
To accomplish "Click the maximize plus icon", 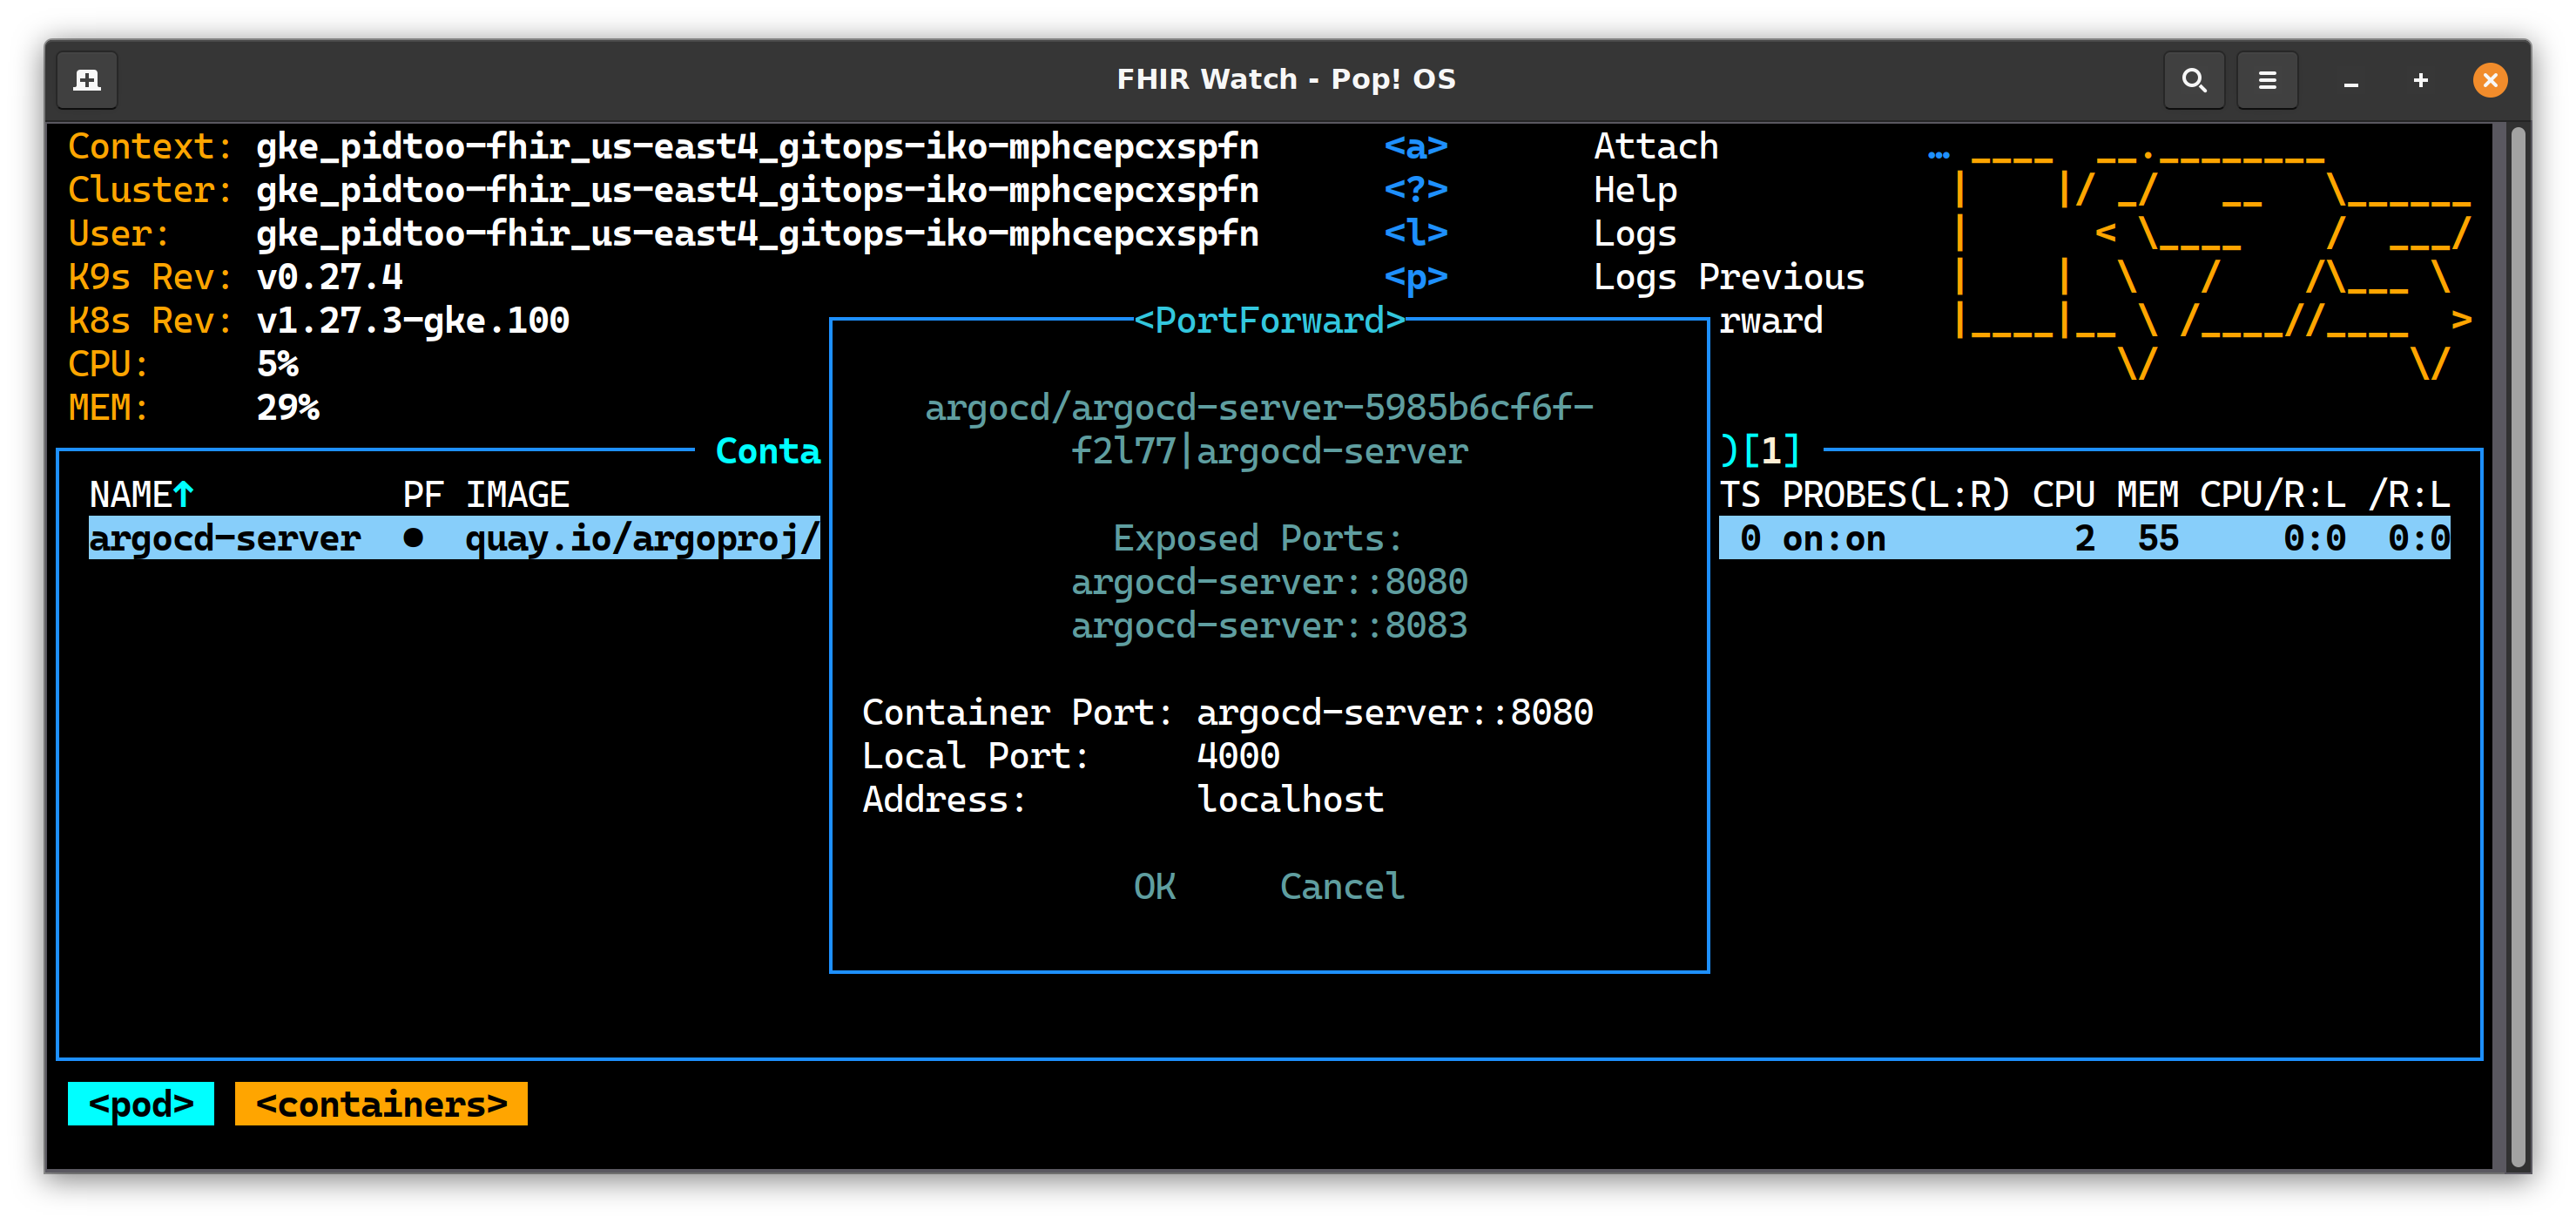I will click(2420, 80).
